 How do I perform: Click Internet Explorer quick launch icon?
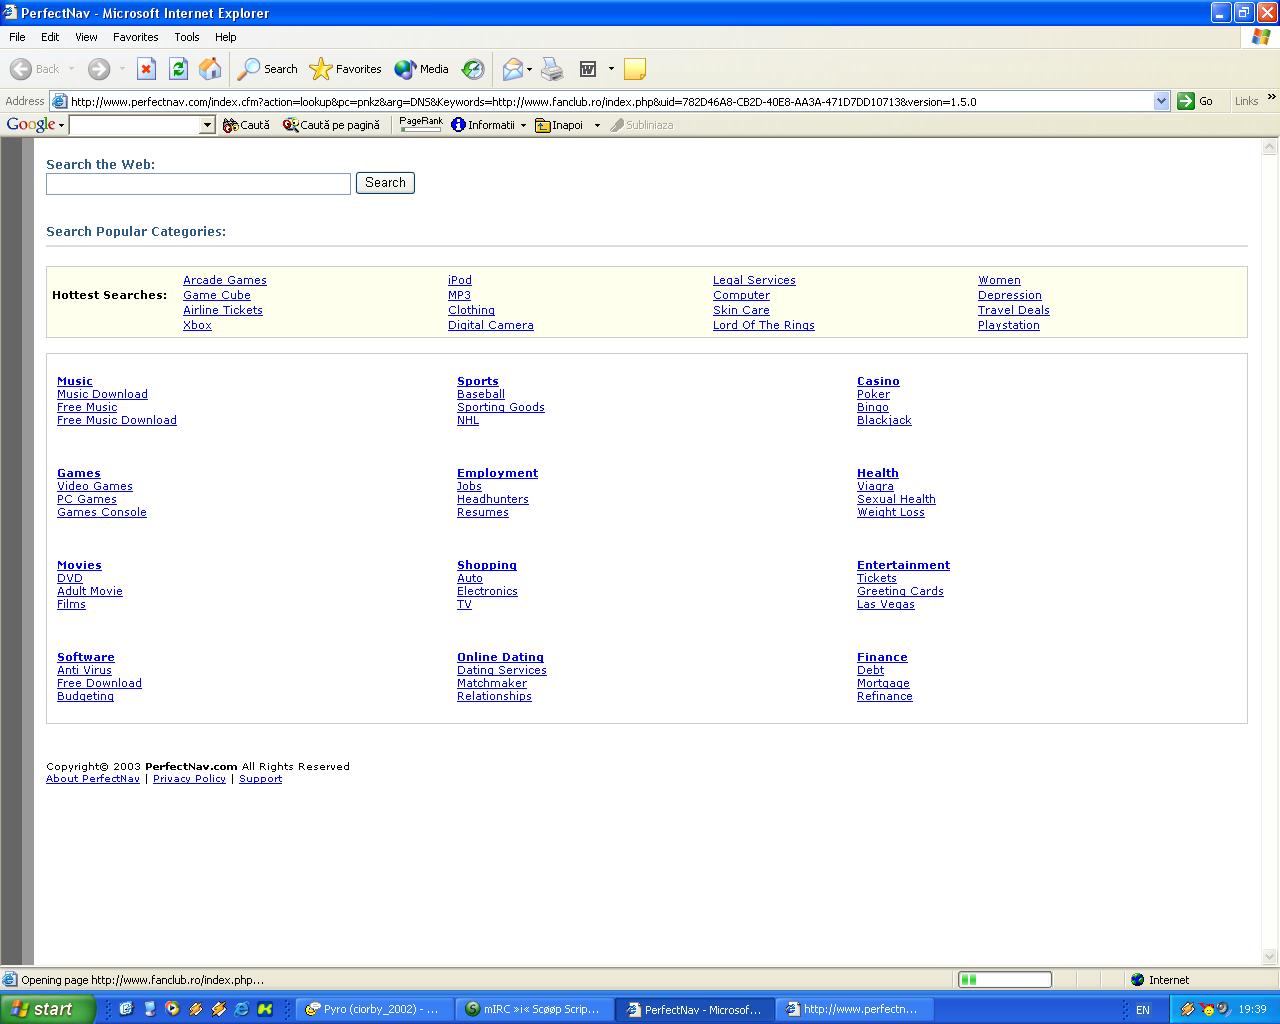click(x=241, y=1009)
